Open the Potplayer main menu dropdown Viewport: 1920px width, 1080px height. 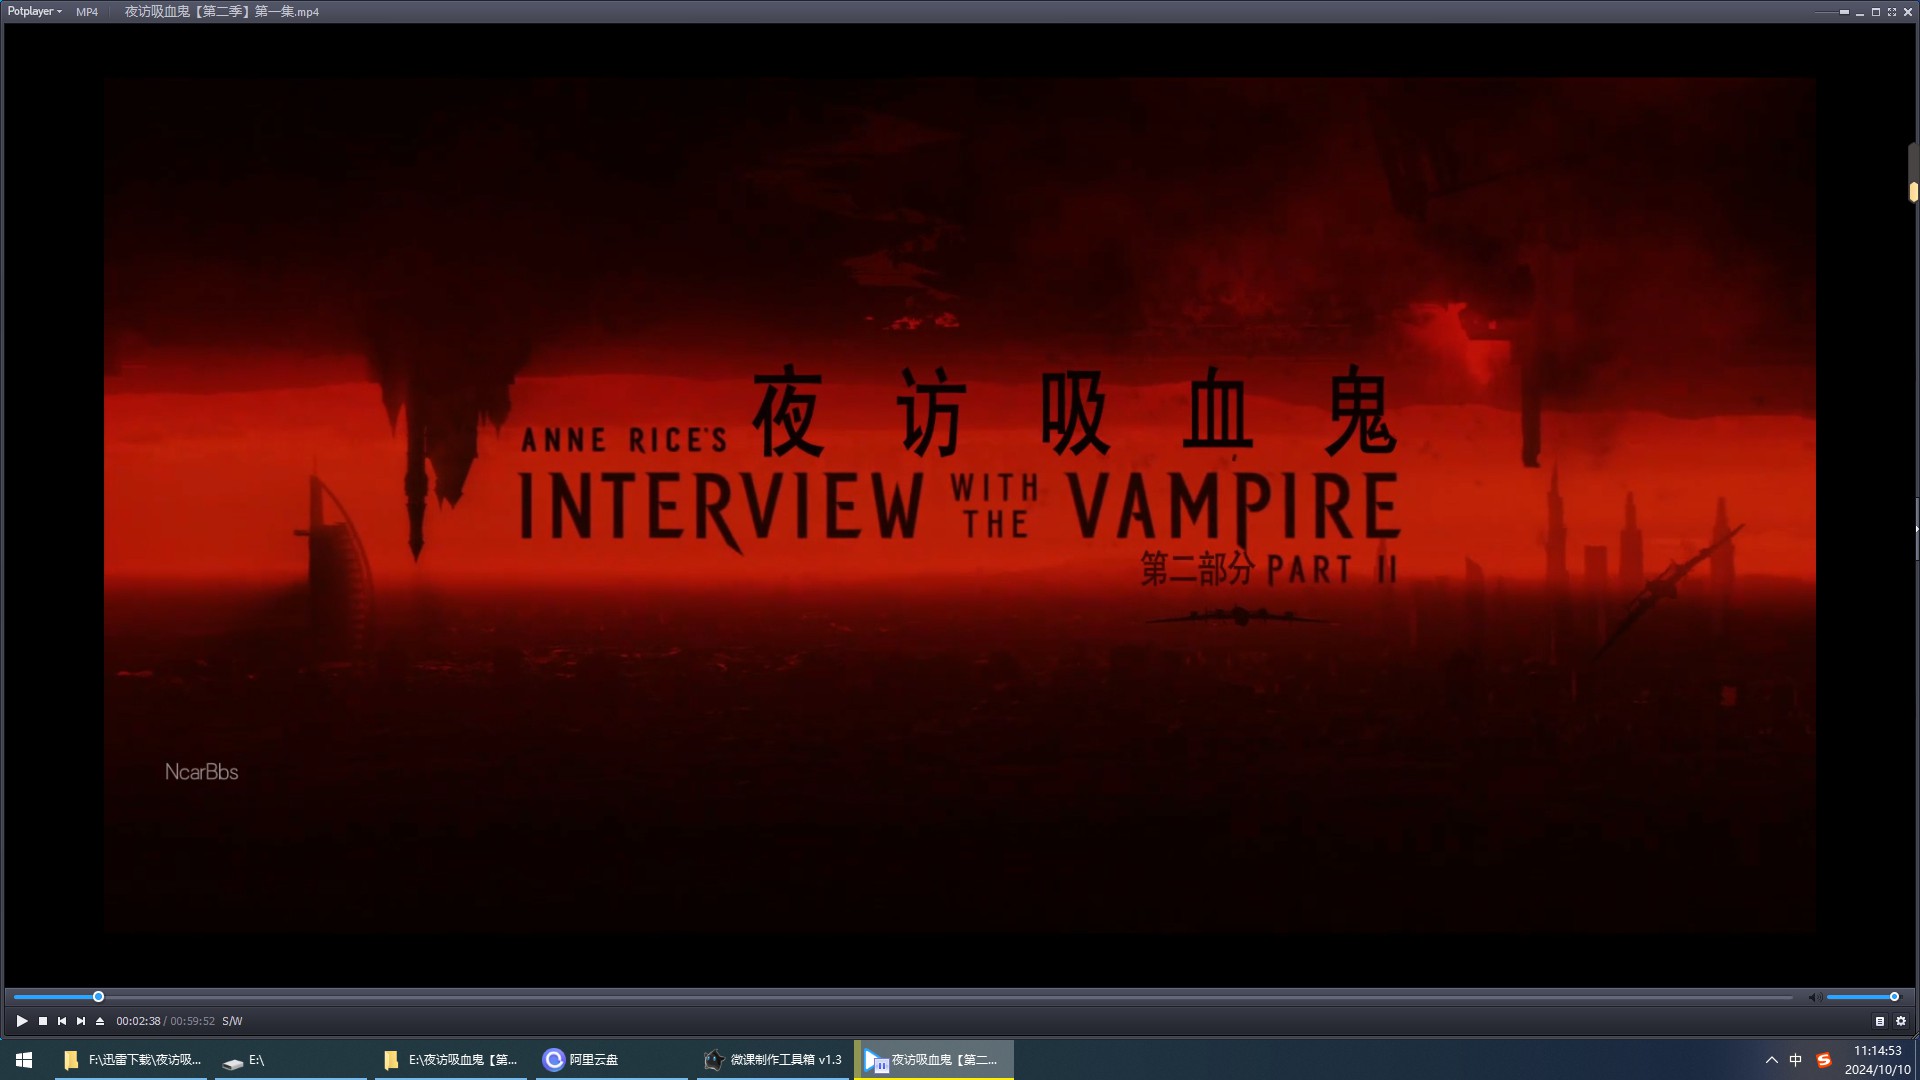(x=35, y=12)
